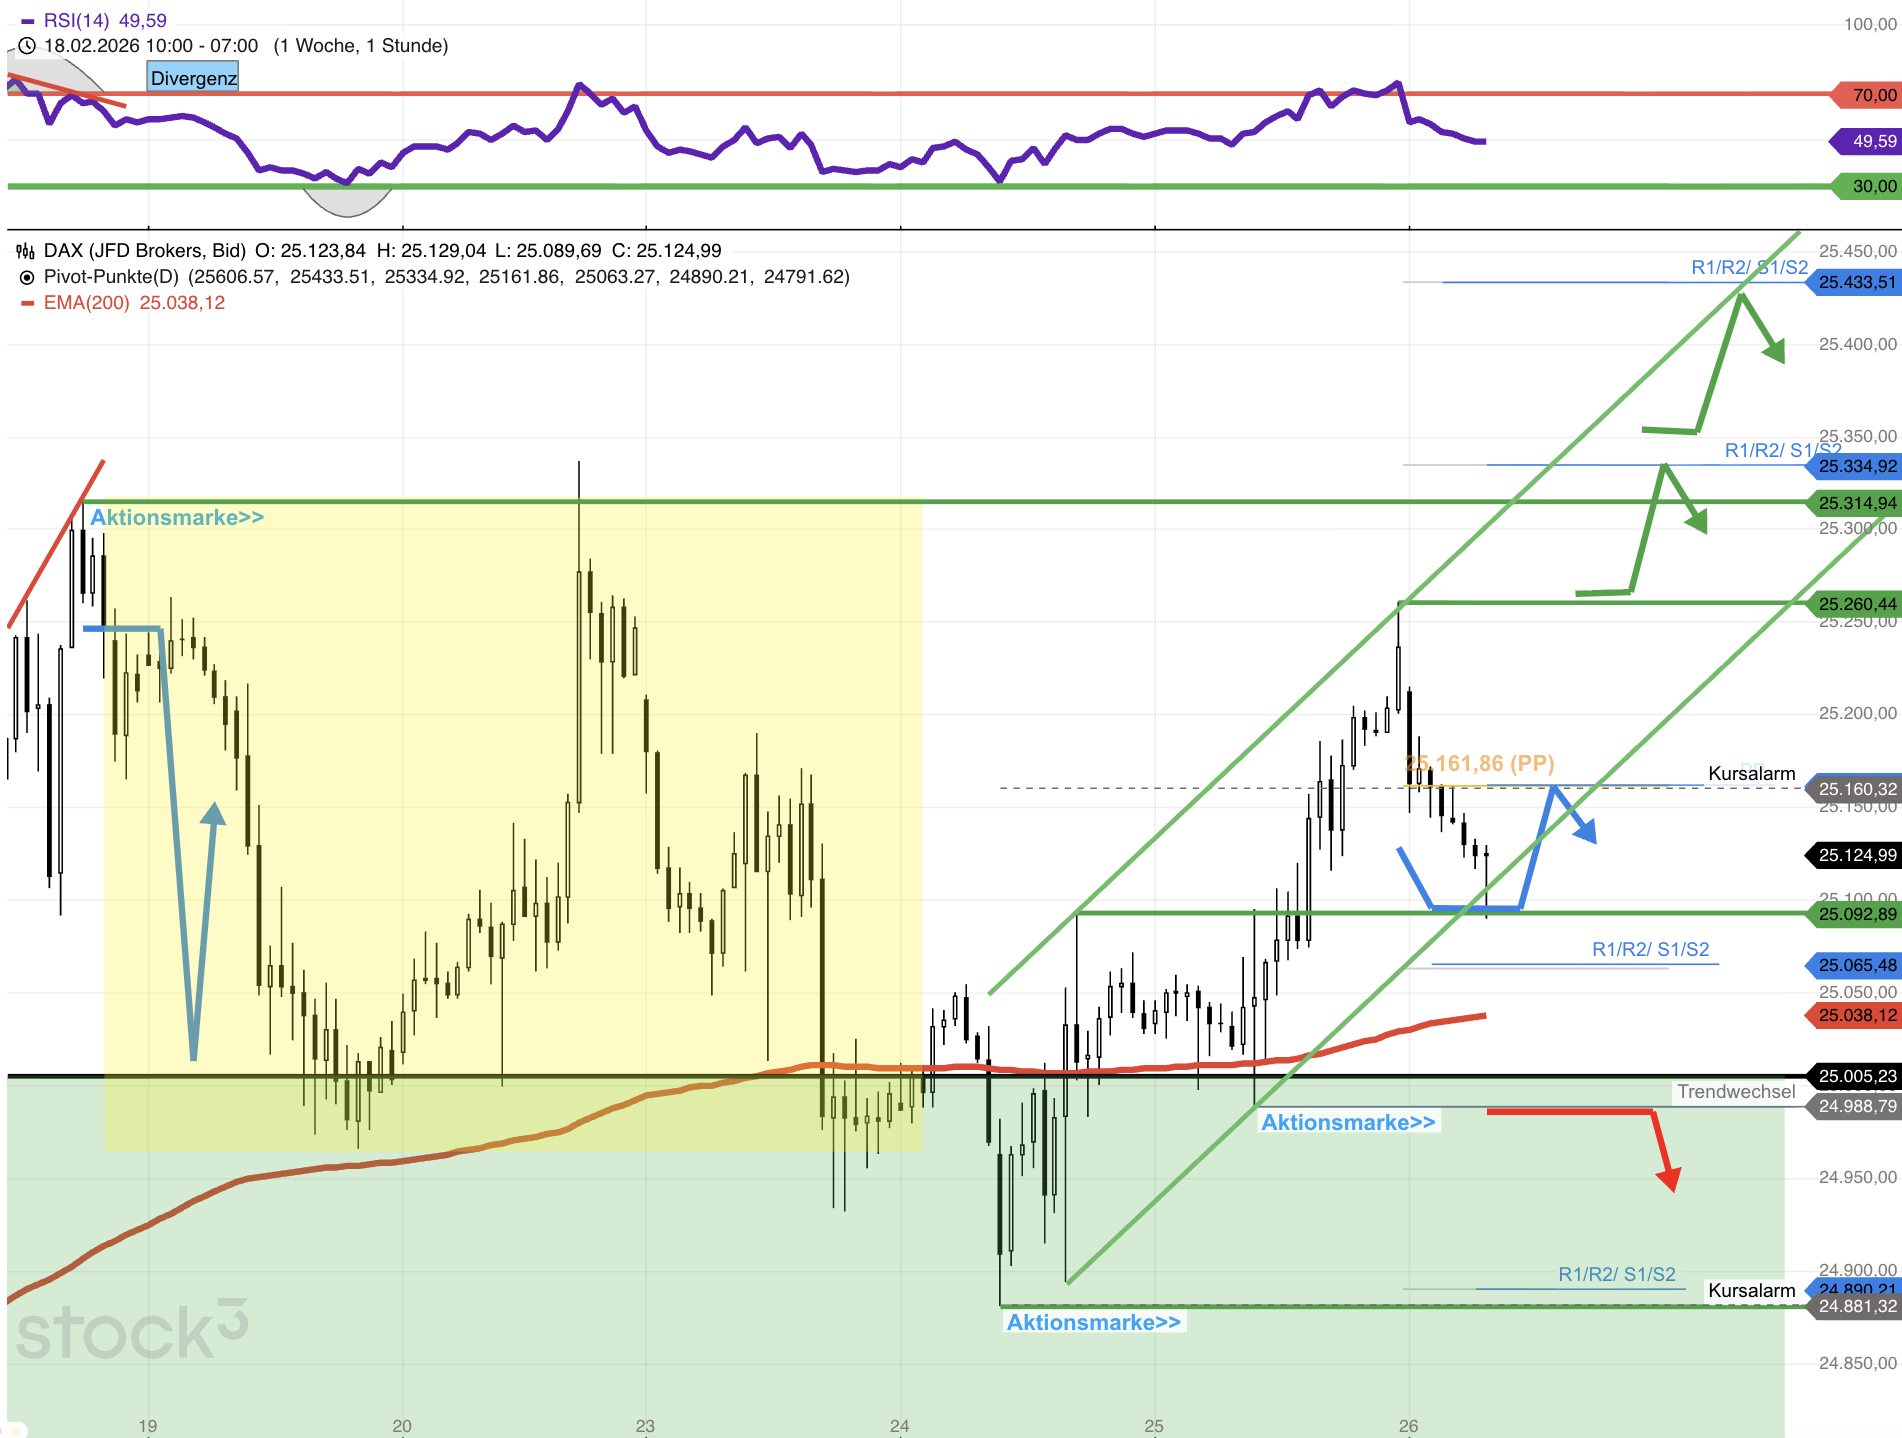Screen dimensions: 1902x1438
Task: Click the candlestick icon next to DAX
Action: (26, 251)
